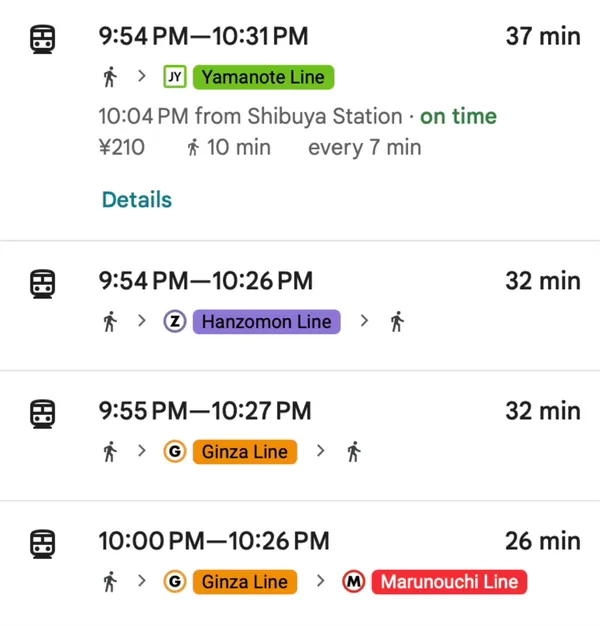Click the ¥210 fare text
The height and width of the screenshot is (626, 600).
click(121, 148)
